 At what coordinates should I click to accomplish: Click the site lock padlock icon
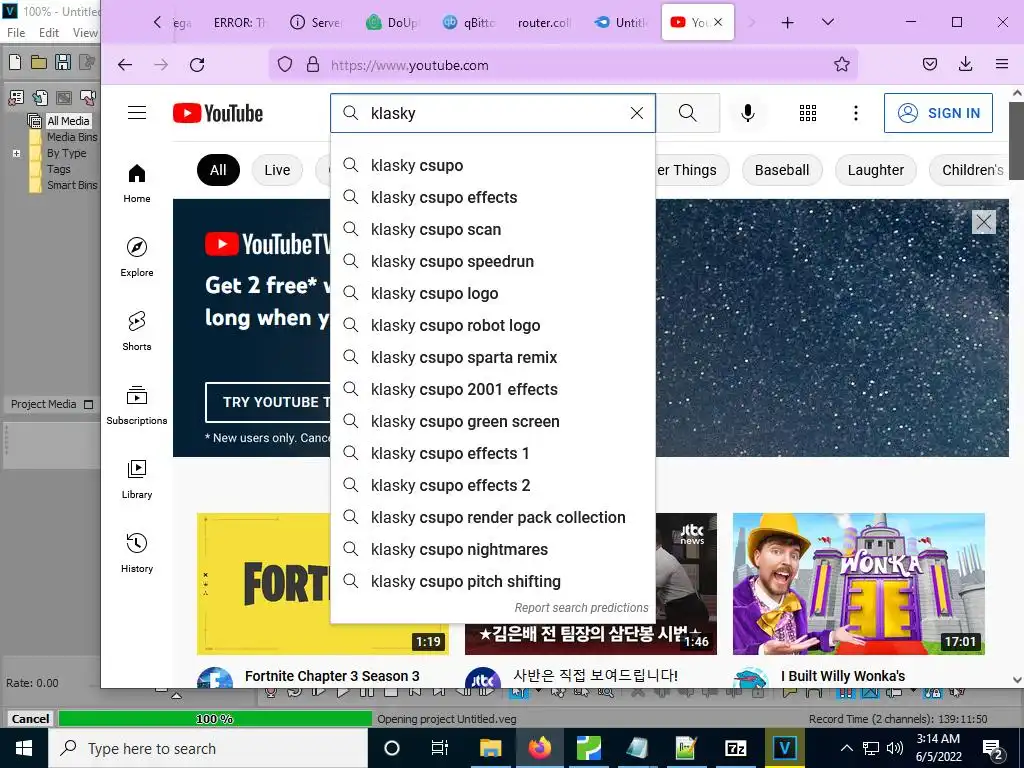[313, 64]
